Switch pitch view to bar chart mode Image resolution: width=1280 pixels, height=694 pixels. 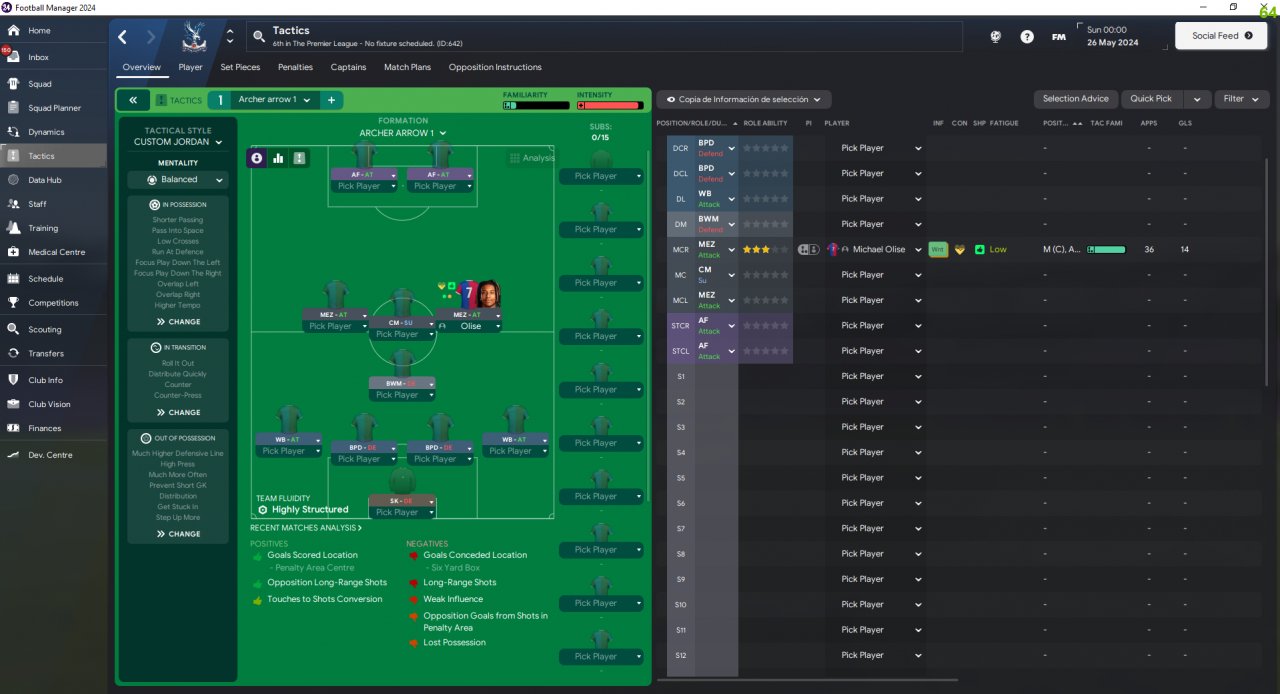(278, 158)
